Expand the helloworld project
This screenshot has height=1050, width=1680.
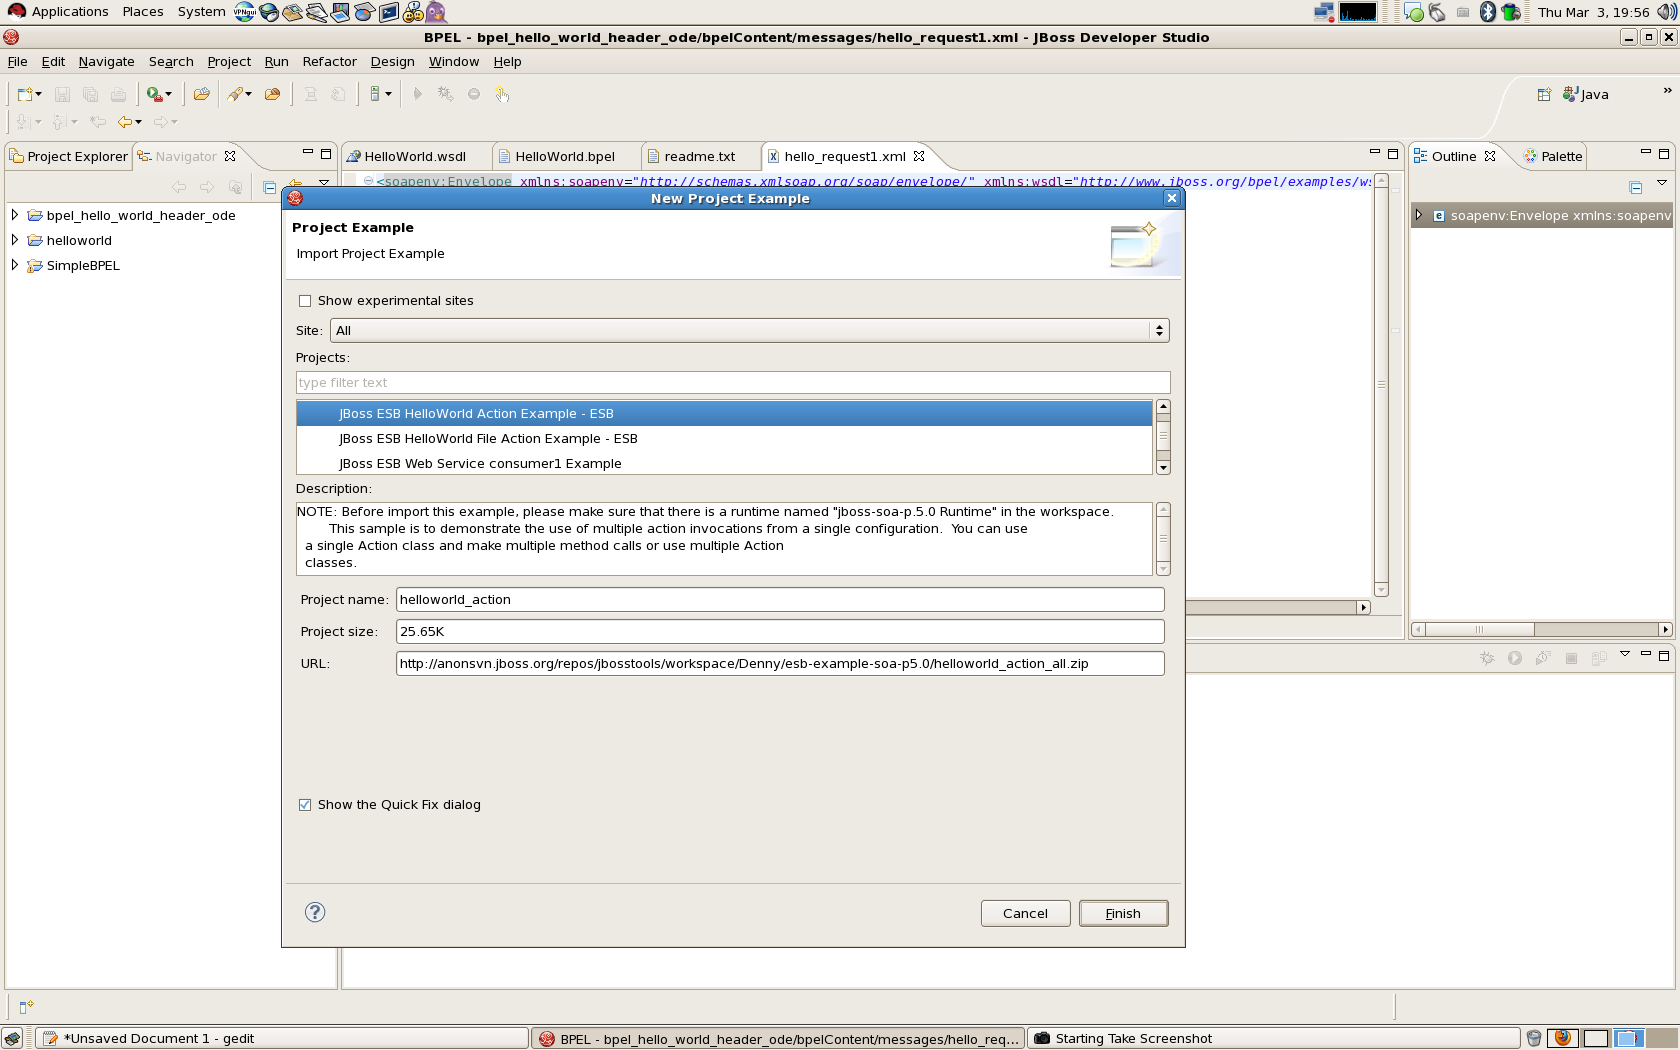tap(15, 240)
